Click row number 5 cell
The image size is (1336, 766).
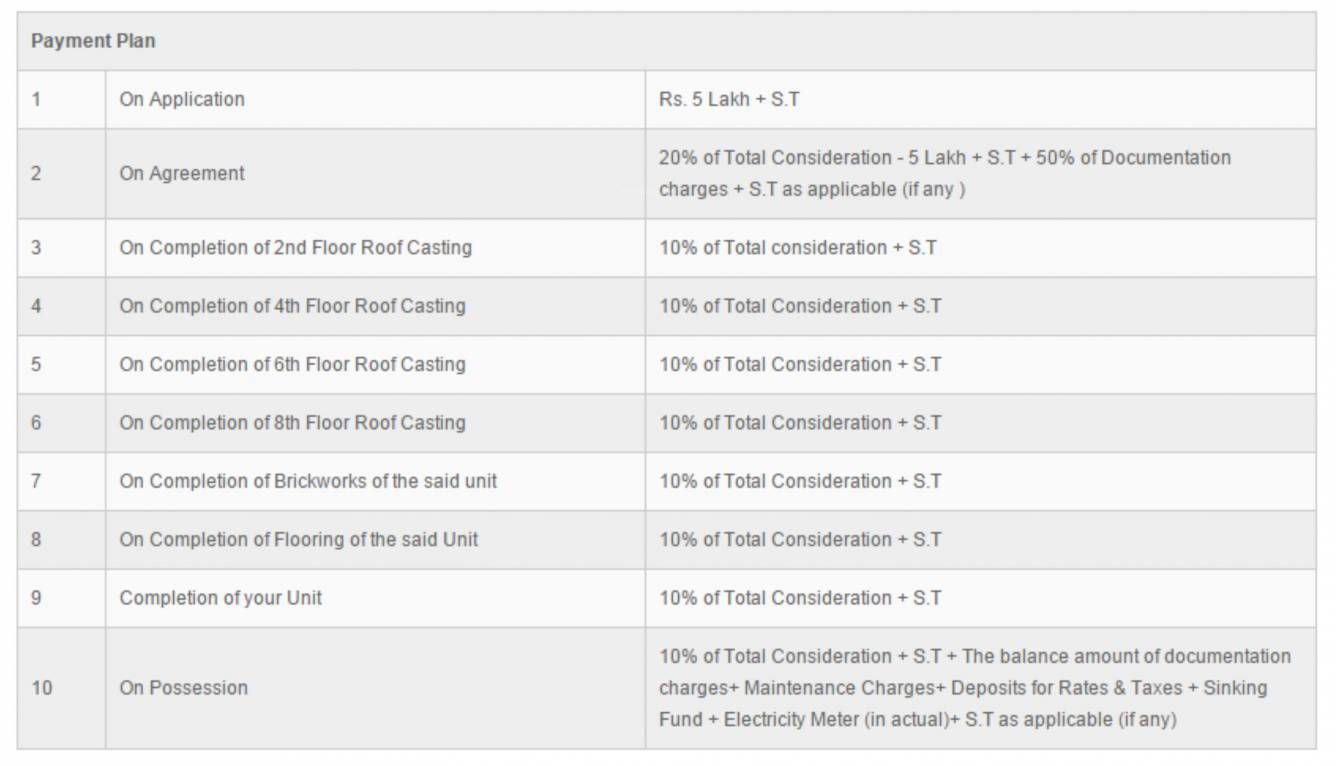(37, 364)
